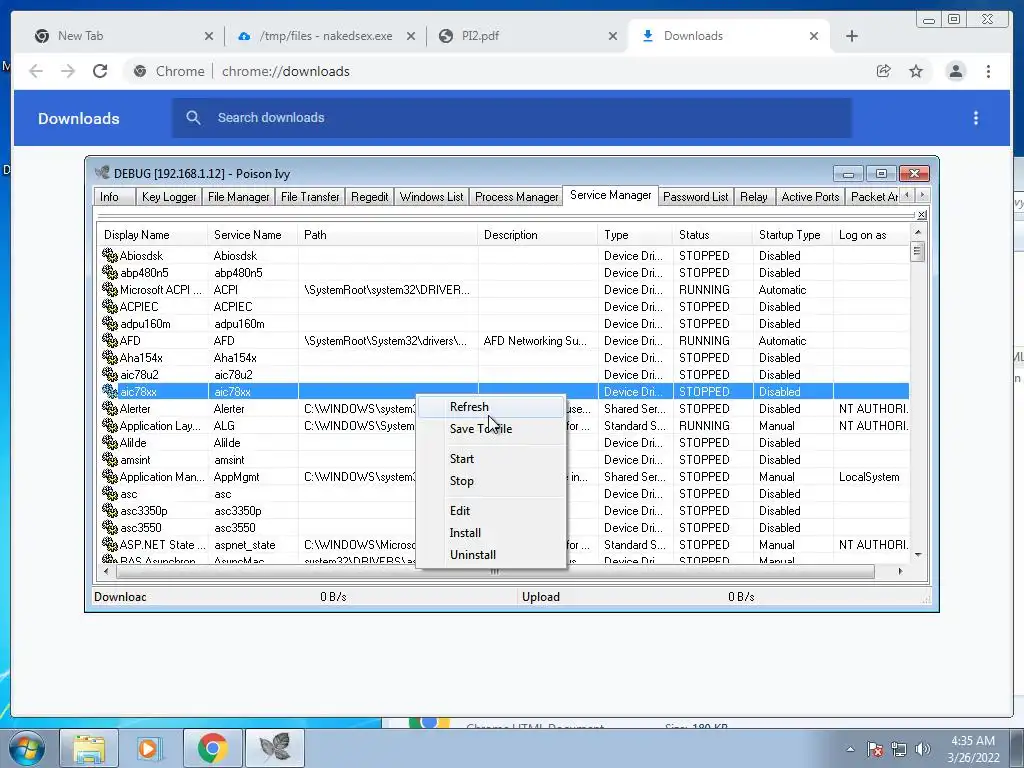Switch to the File Manager tab
Image resolution: width=1024 pixels, height=768 pixels.
pyautogui.click(x=238, y=197)
